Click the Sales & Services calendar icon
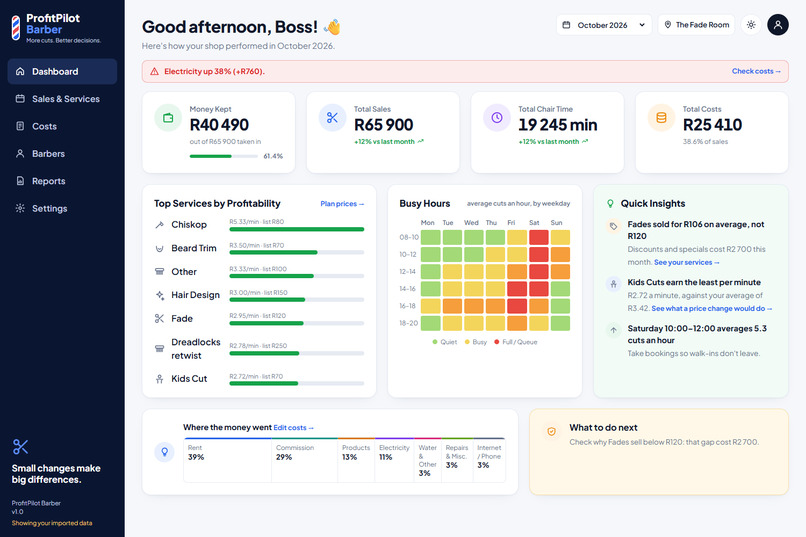806x537 pixels. click(x=20, y=99)
